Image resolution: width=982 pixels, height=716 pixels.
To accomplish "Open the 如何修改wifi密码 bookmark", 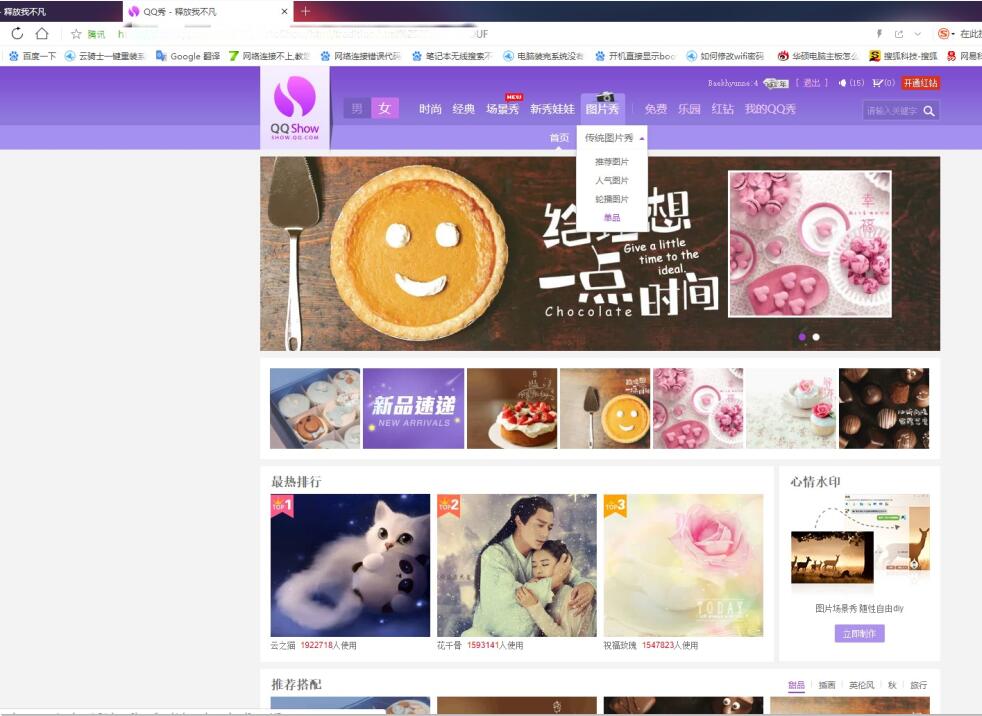I will pos(725,56).
